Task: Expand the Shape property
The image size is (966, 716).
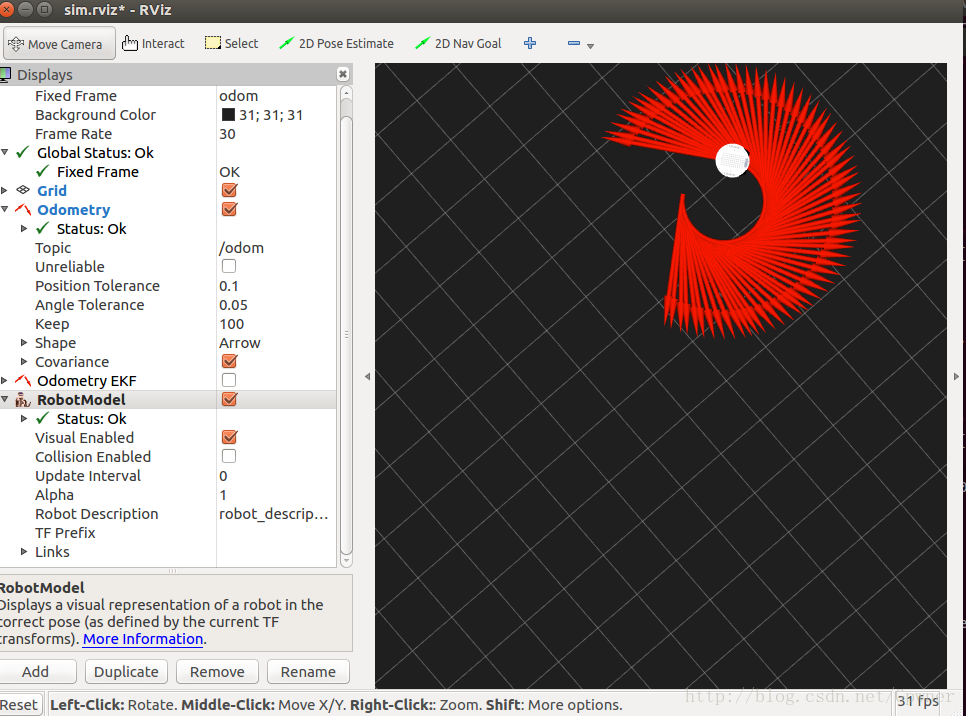Action: 24,342
